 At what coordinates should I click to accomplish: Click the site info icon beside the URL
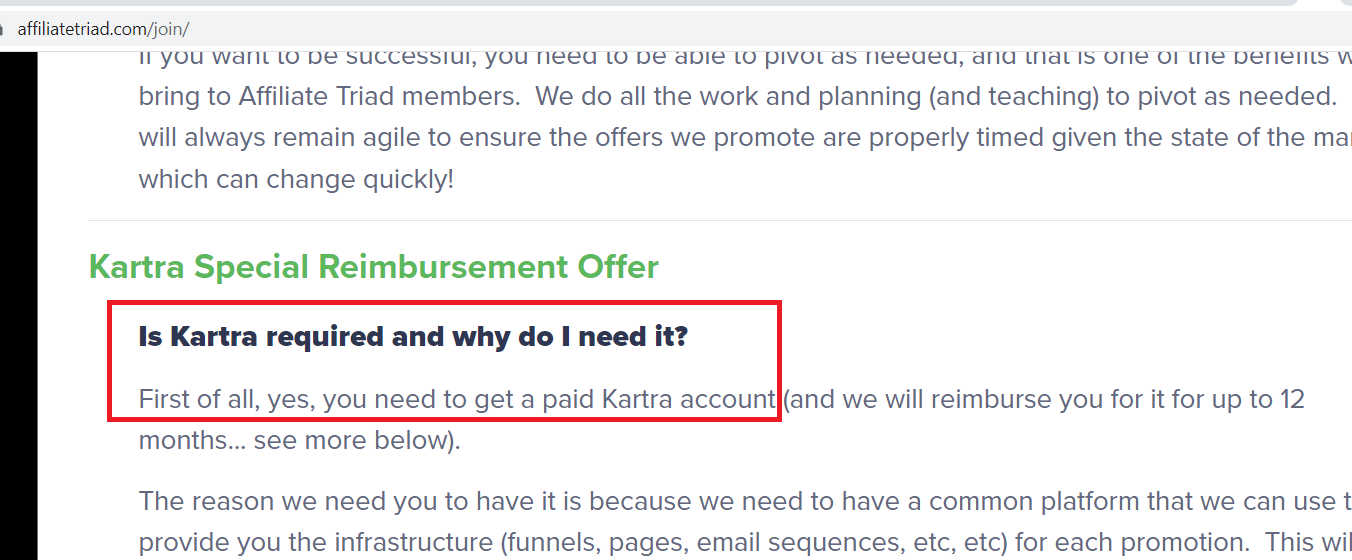(3, 29)
